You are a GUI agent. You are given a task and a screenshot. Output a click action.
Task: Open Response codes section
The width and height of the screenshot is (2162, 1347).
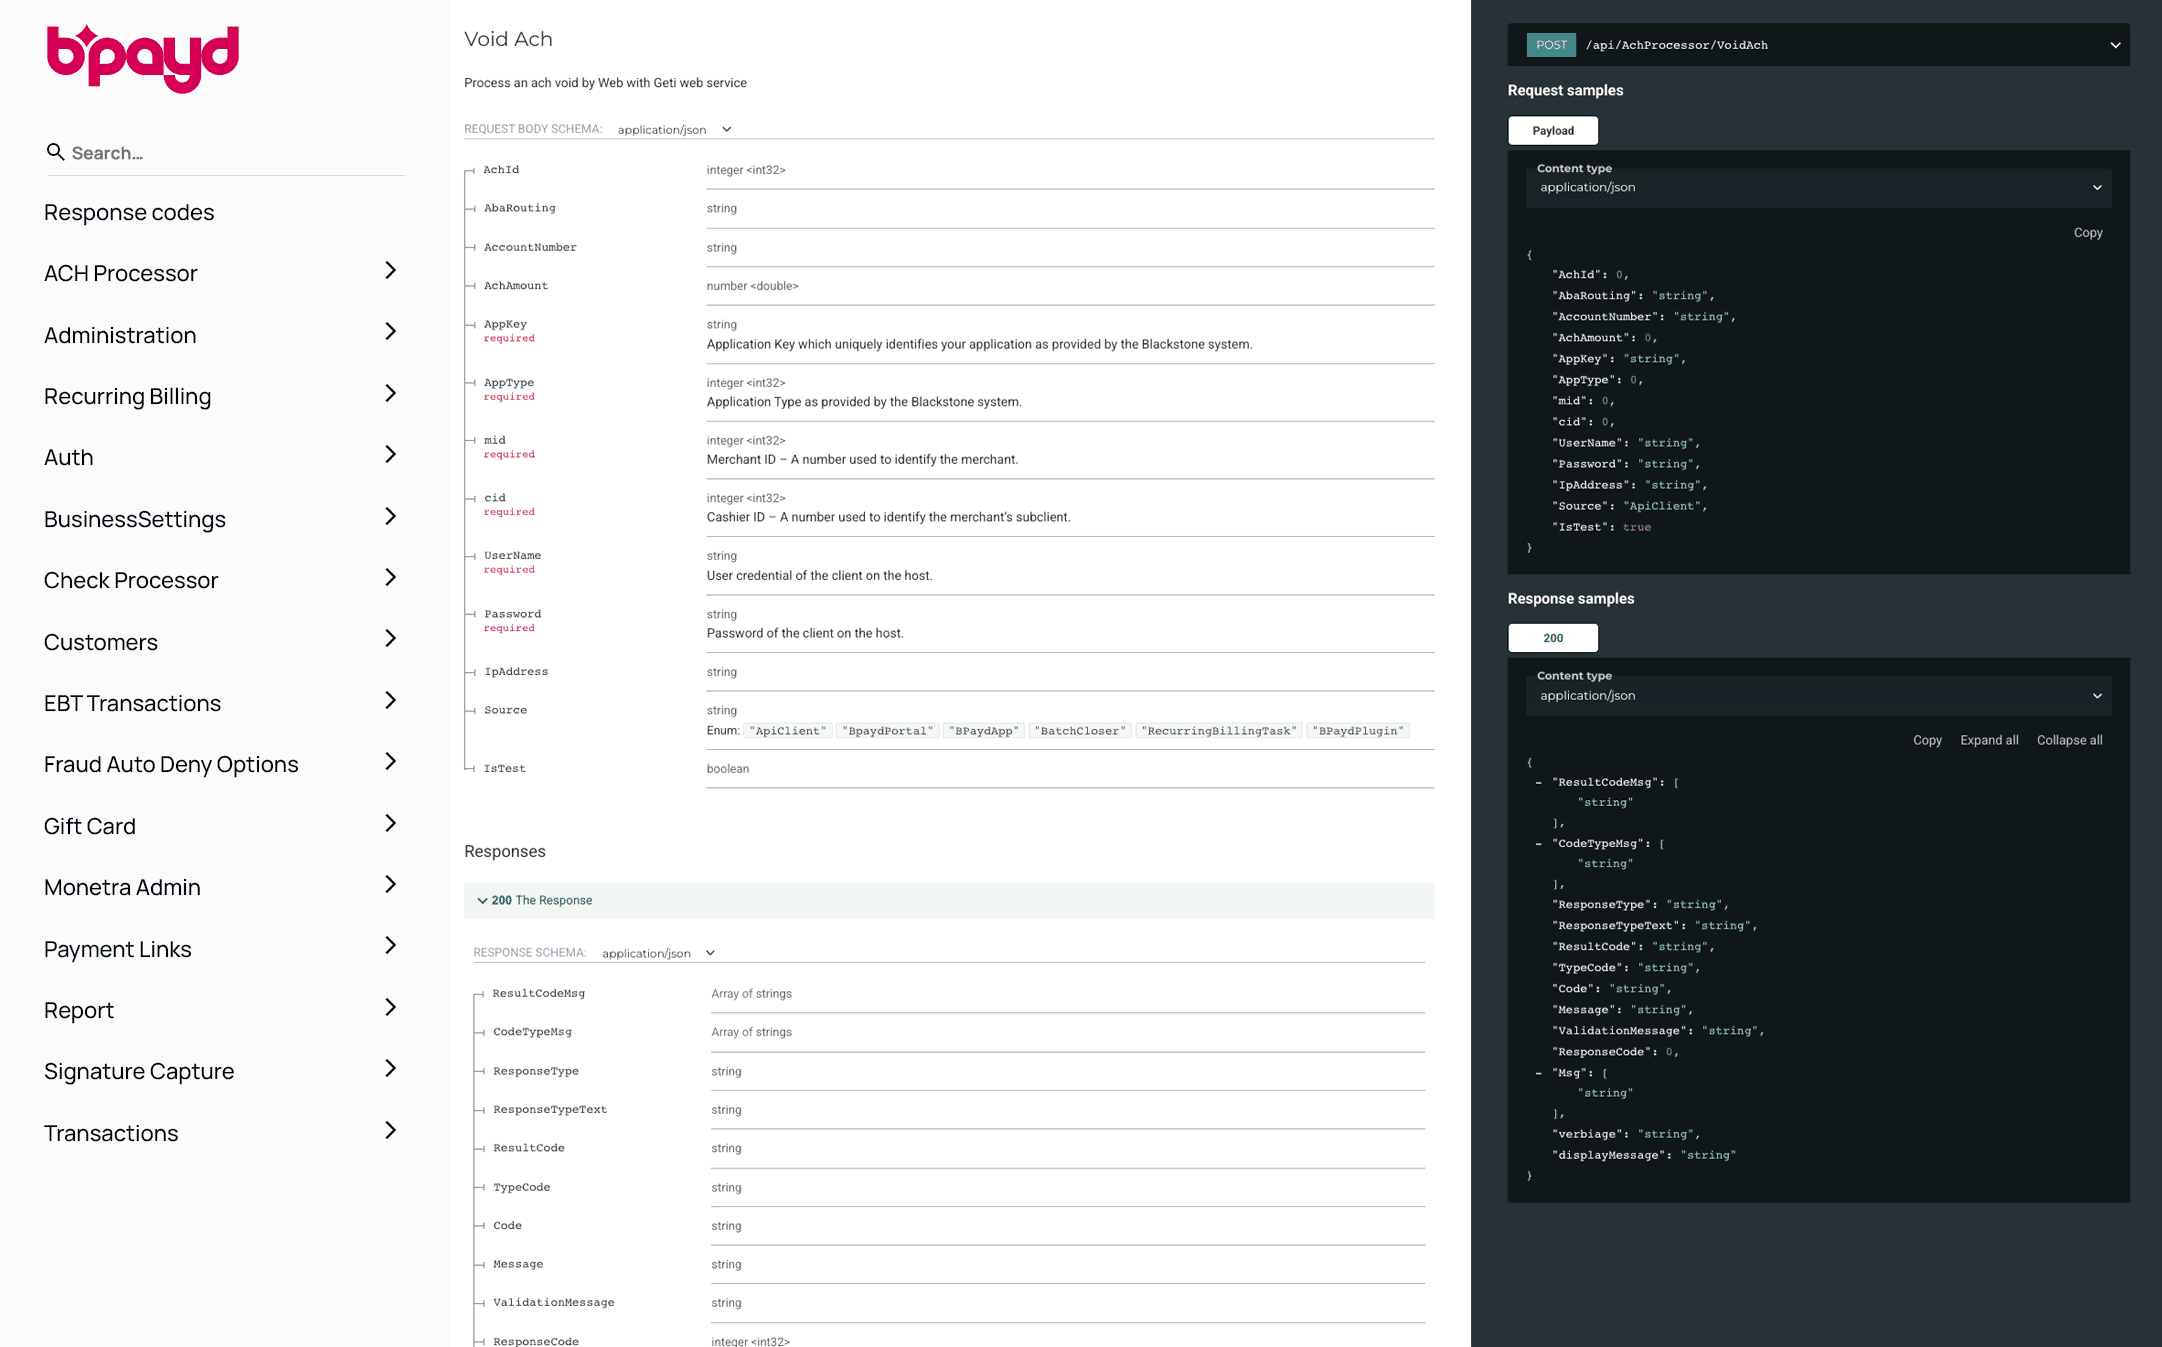click(x=129, y=212)
